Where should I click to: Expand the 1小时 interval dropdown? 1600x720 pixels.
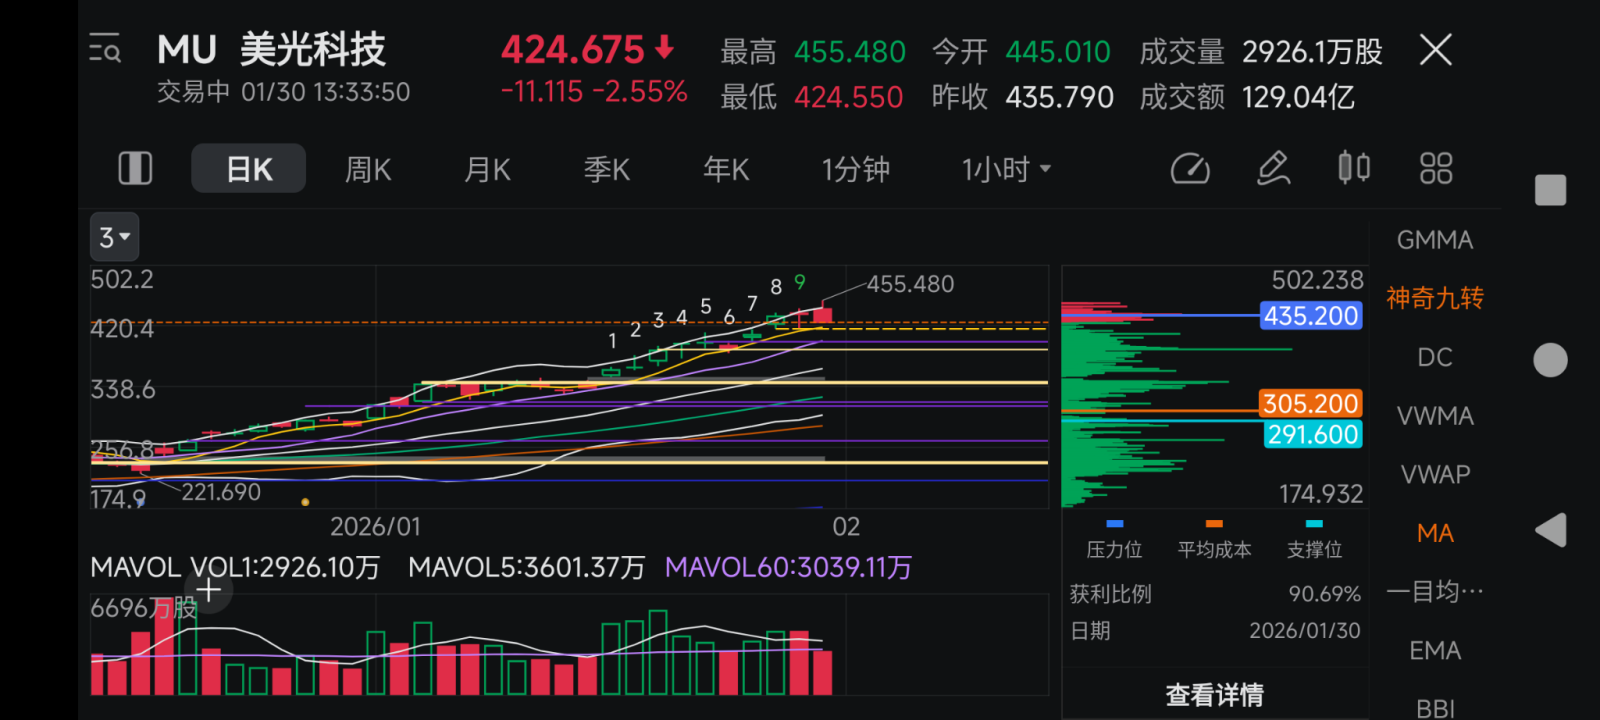[1006, 169]
